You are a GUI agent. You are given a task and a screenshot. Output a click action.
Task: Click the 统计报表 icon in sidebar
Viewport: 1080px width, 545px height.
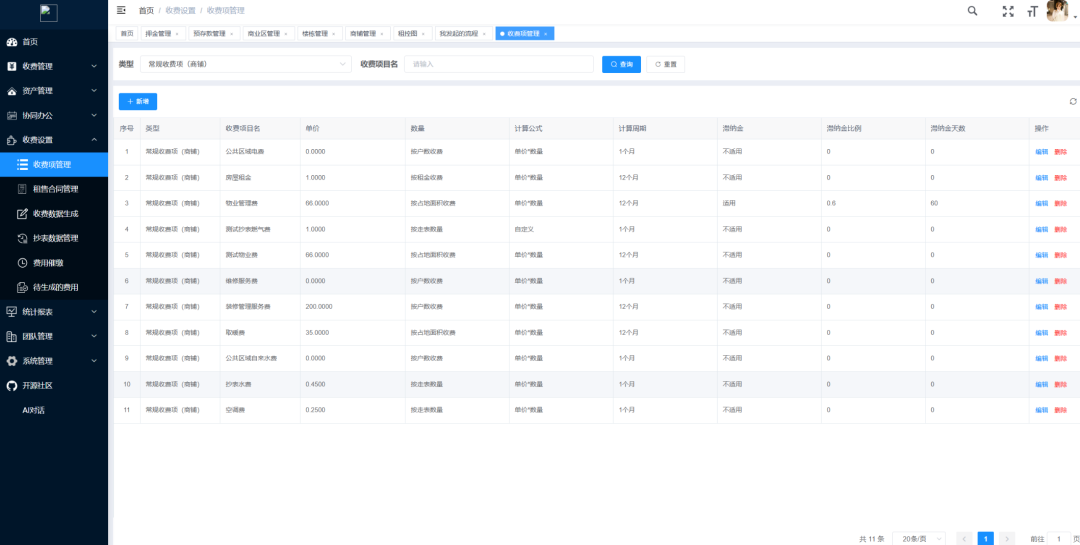(12, 312)
